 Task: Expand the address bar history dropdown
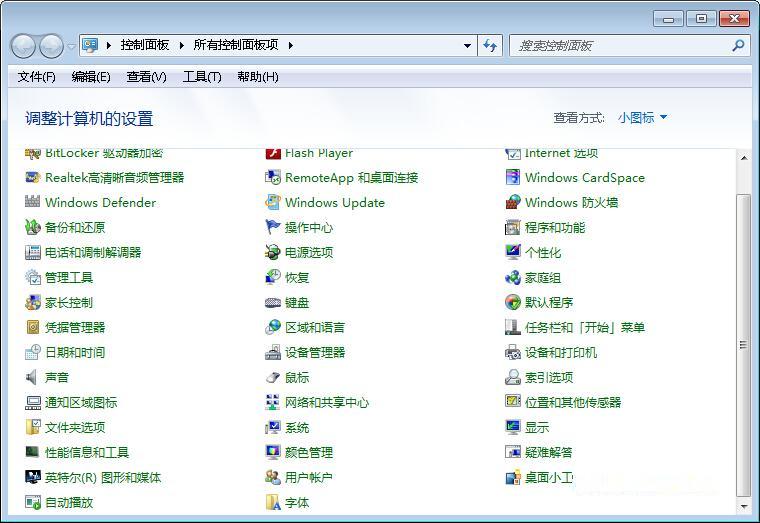click(467, 46)
